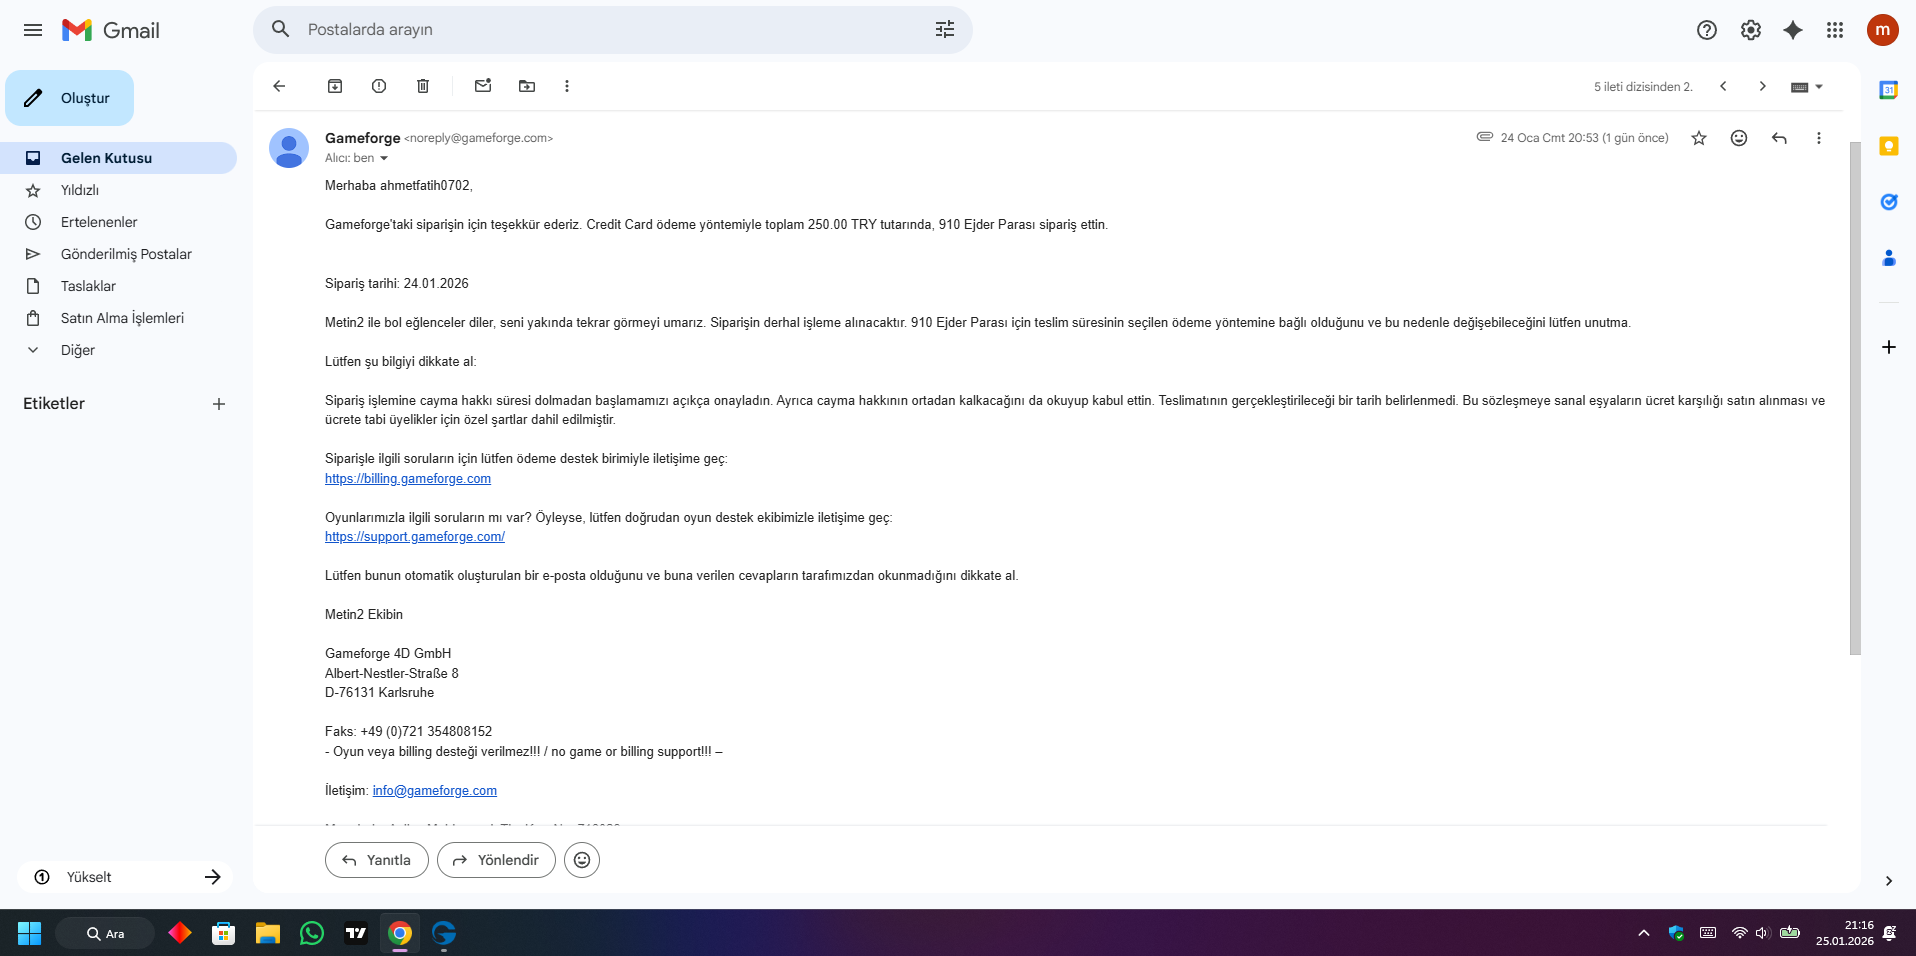This screenshot has width=1916, height=956.
Task: Open TradingView from taskbar
Action: click(x=356, y=933)
